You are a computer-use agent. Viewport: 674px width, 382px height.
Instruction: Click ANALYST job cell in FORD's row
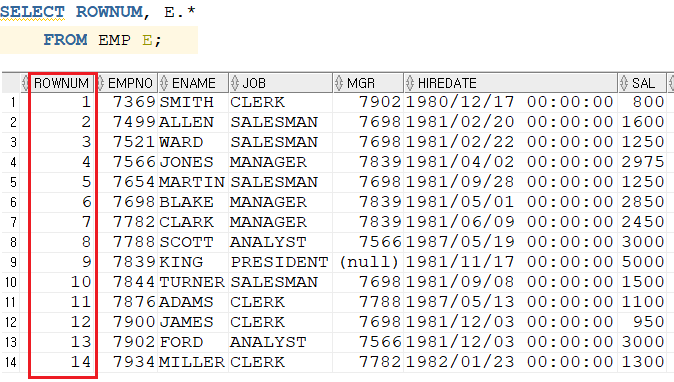click(281, 342)
